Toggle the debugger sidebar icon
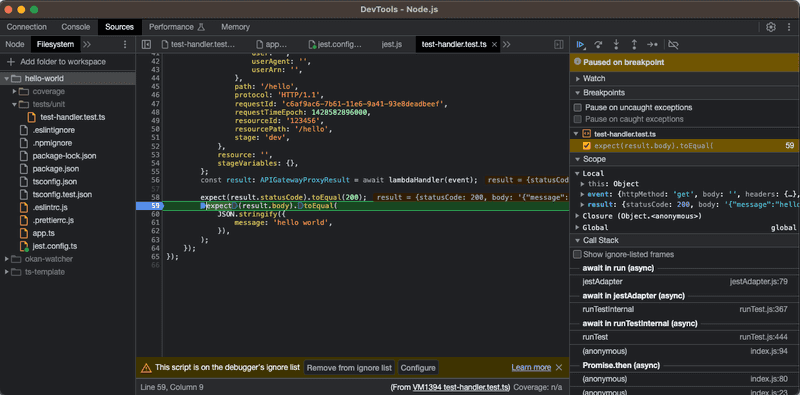 click(x=559, y=44)
